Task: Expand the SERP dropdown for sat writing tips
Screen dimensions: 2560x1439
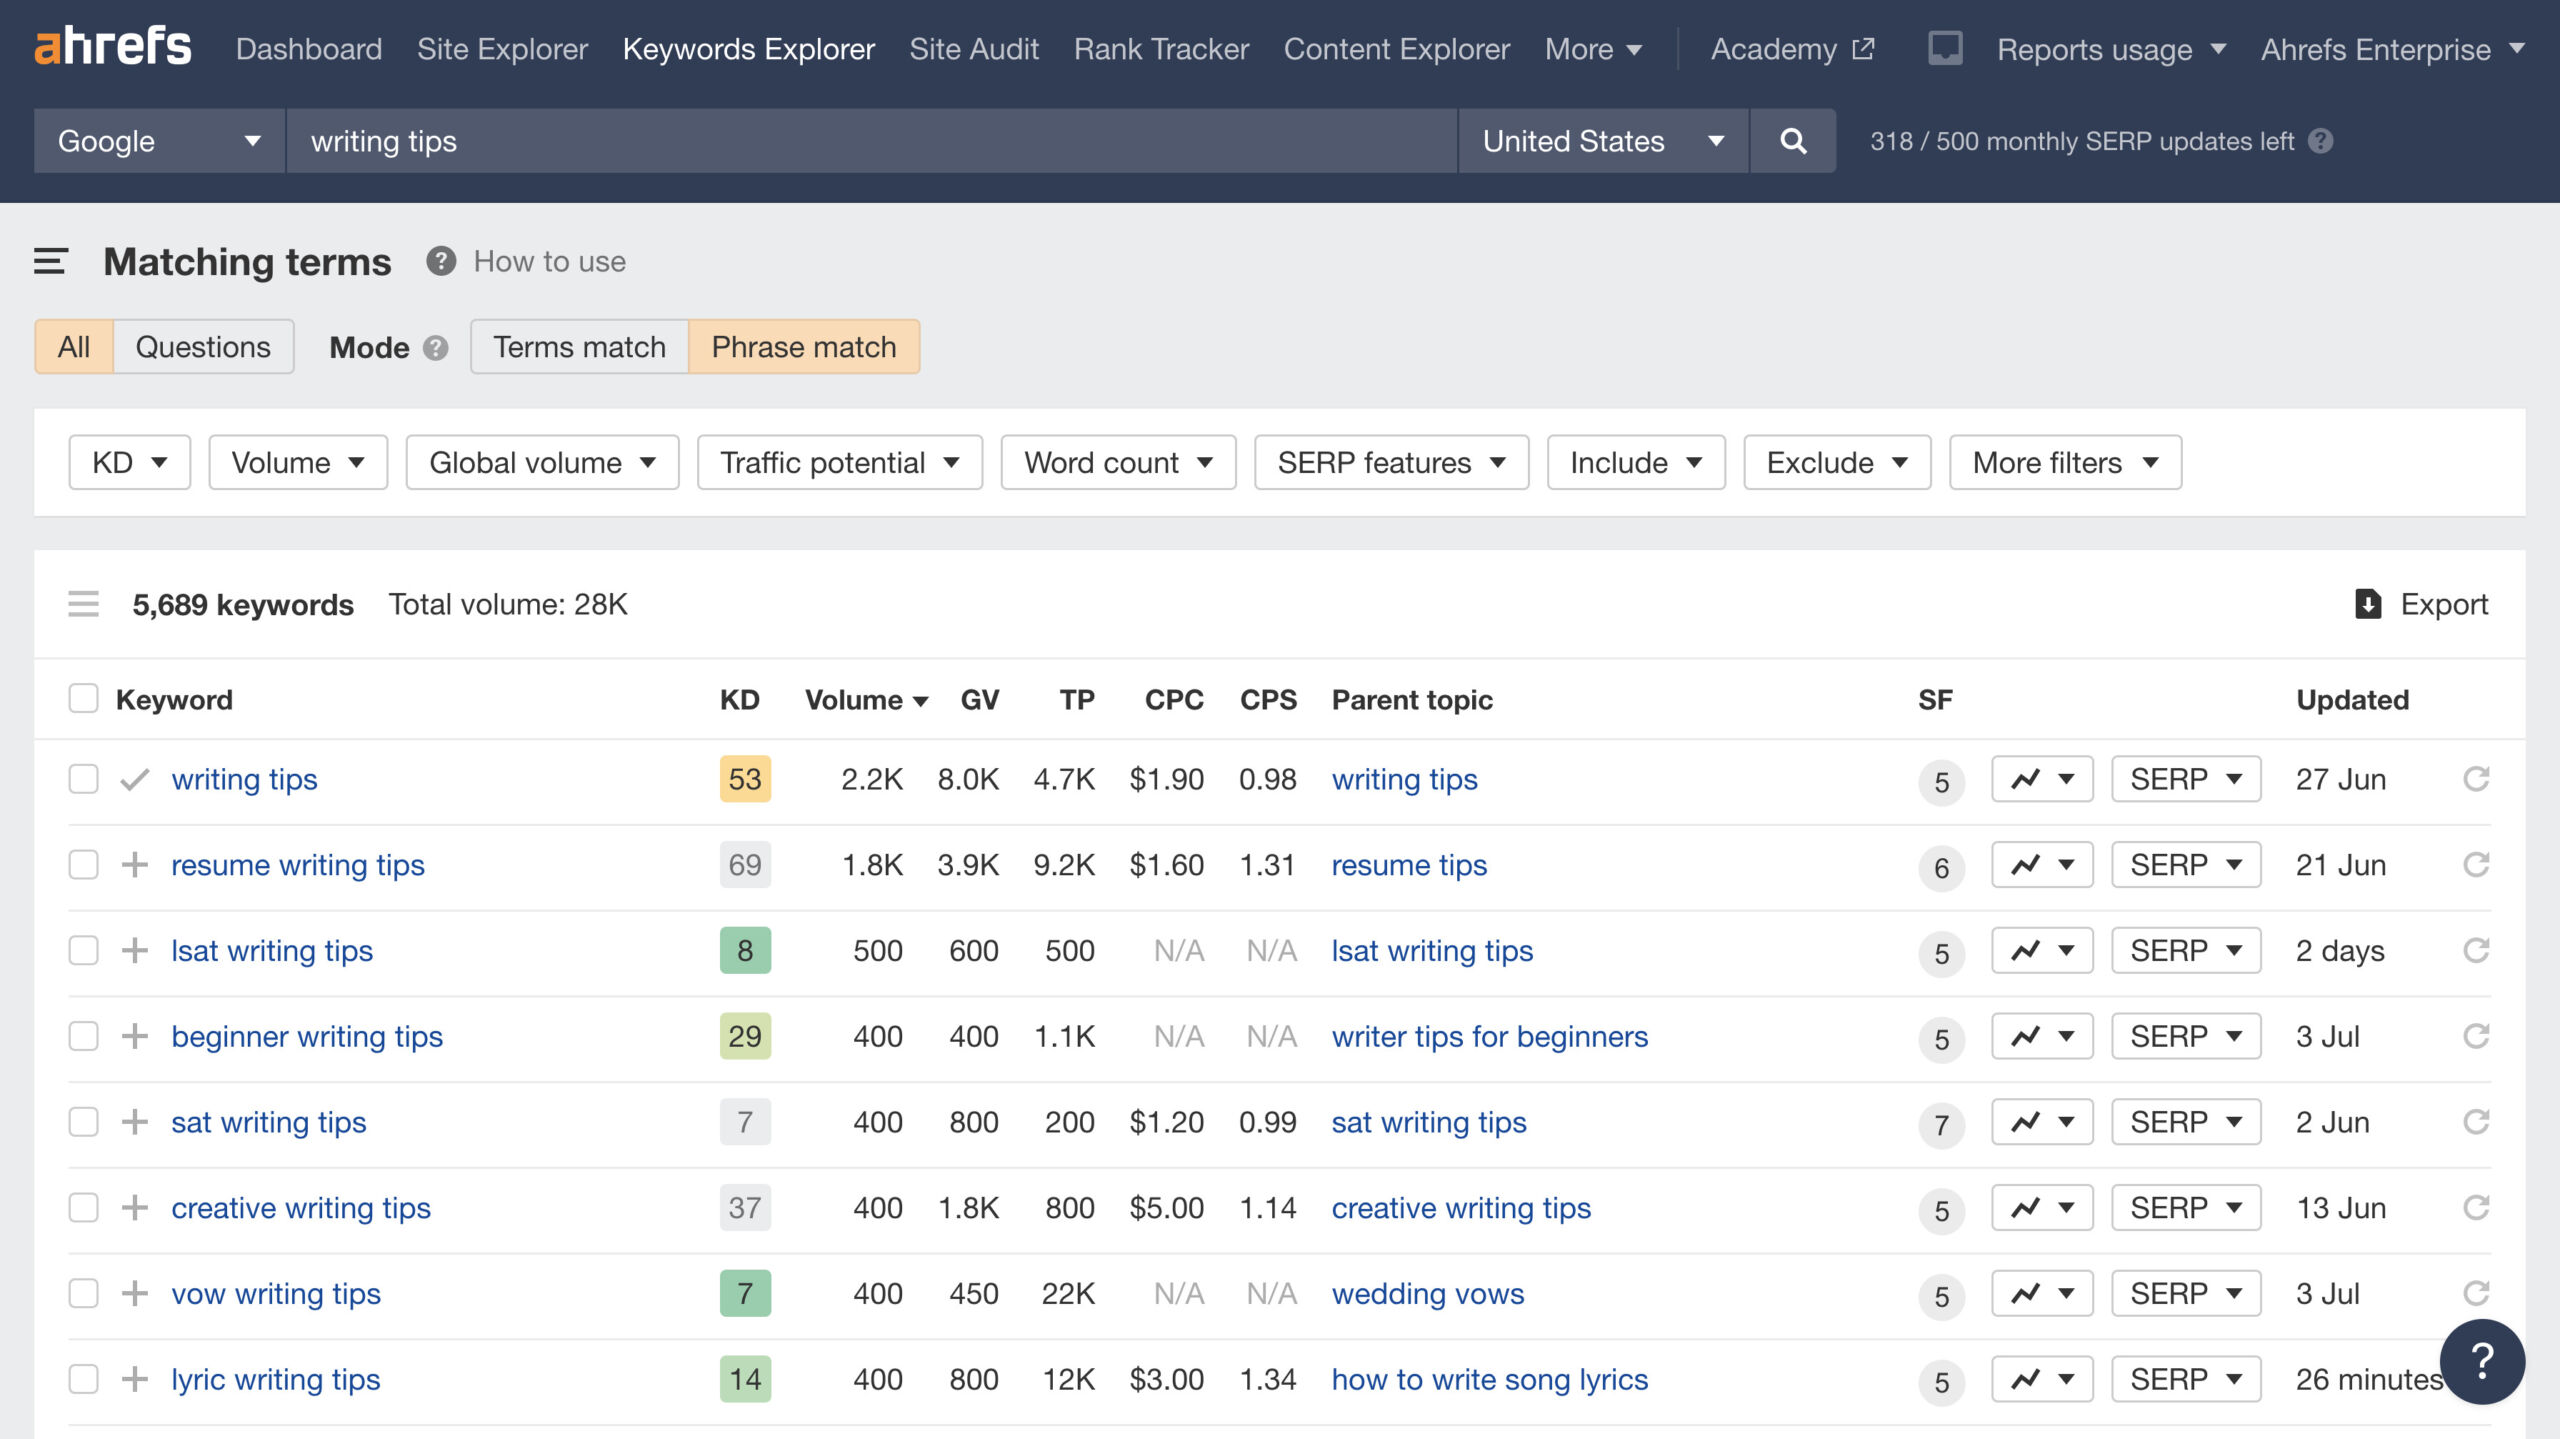Action: coord(2186,1121)
